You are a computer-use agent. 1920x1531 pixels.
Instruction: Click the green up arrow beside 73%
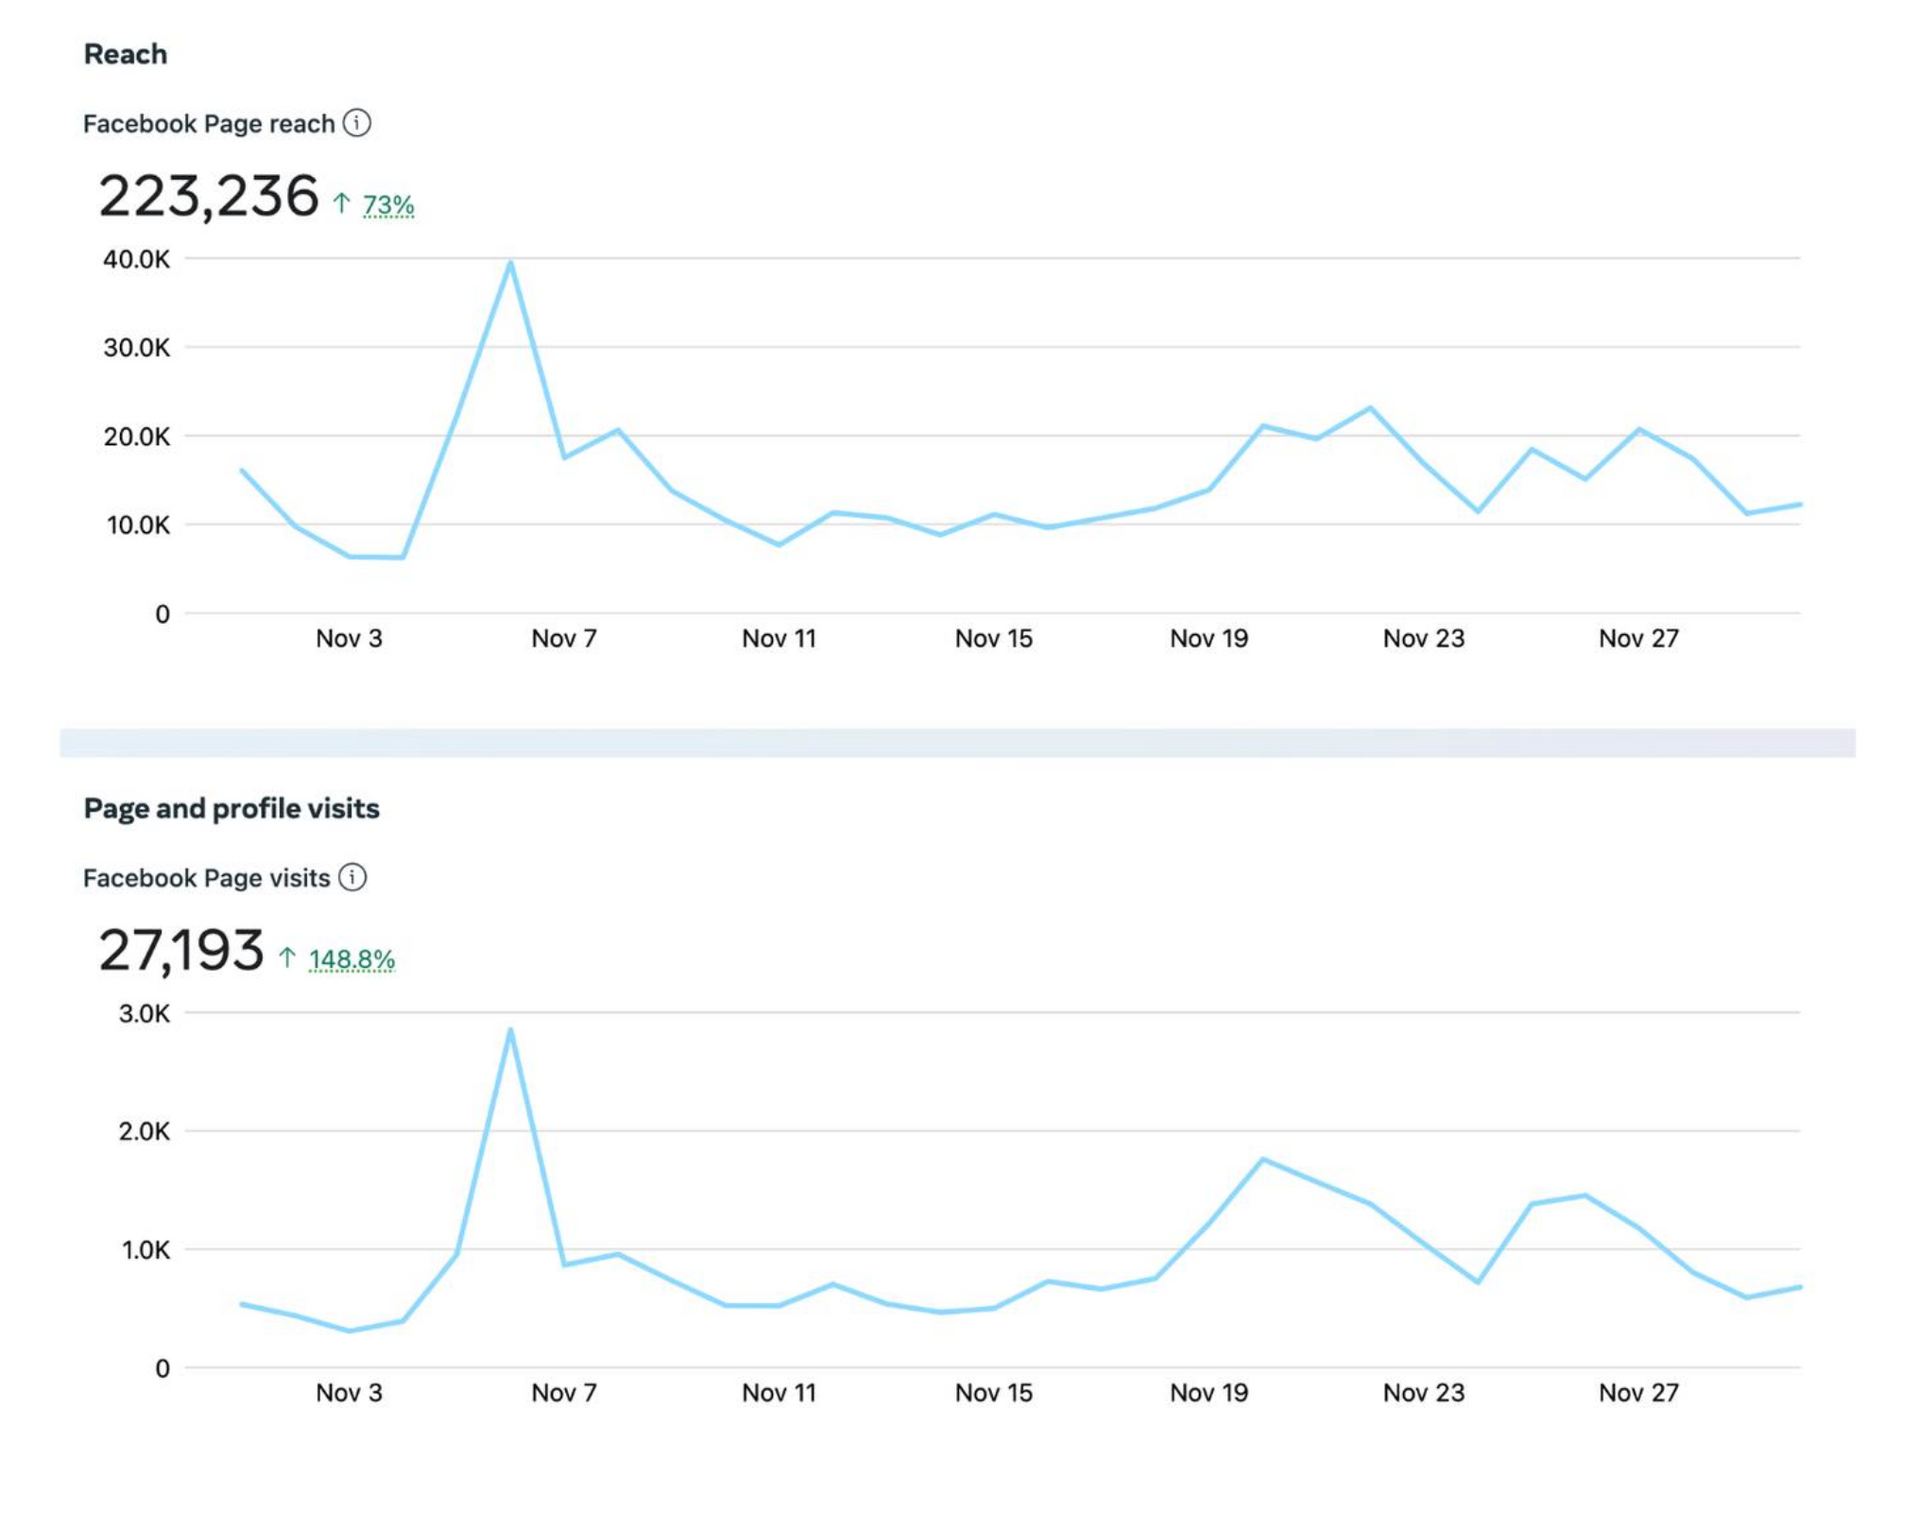pos(341,203)
